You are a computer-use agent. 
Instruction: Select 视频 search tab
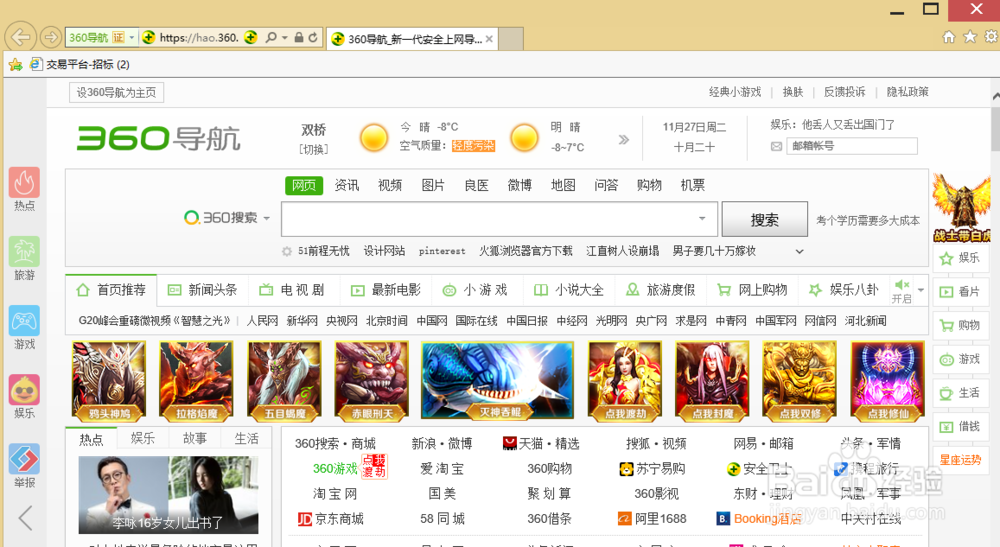point(390,186)
